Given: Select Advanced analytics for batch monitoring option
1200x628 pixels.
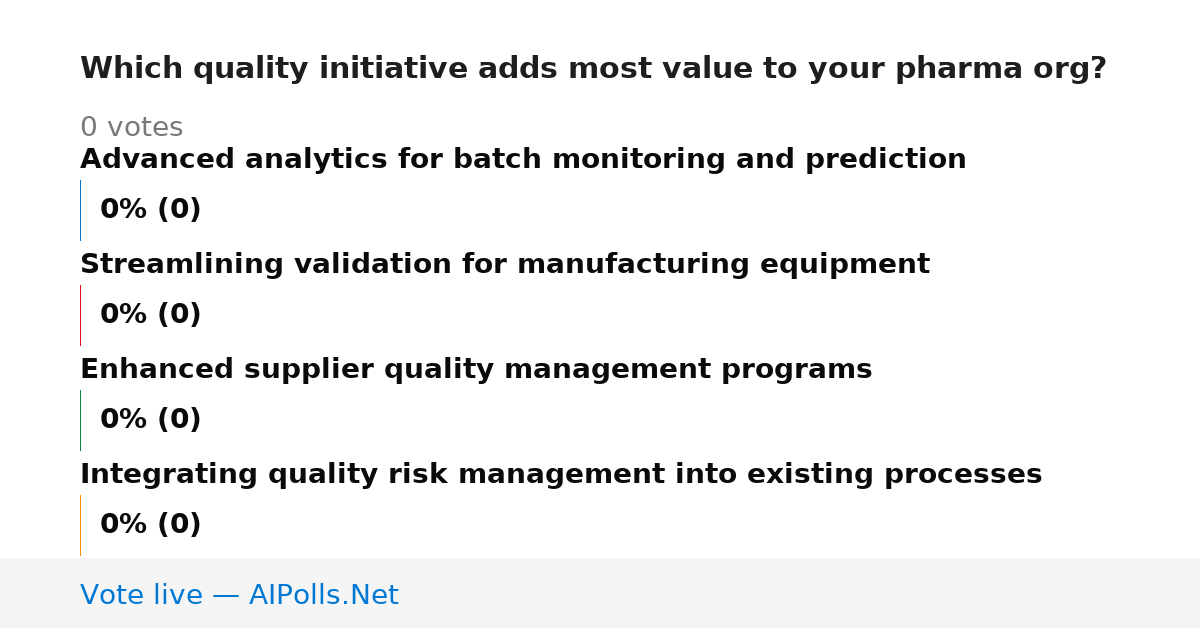Looking at the screenshot, I should (523, 160).
